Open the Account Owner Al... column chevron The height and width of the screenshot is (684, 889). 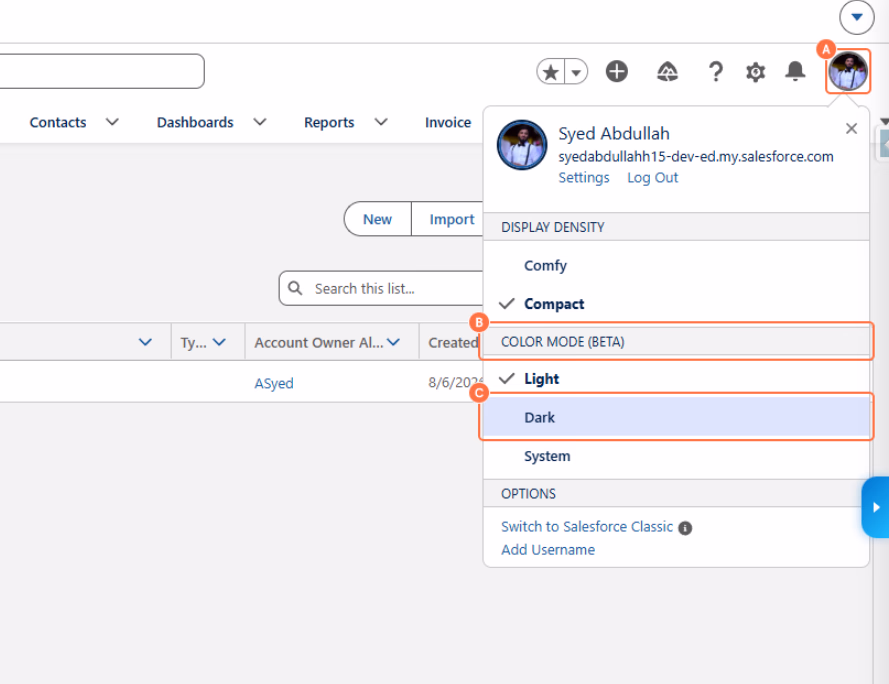tap(393, 342)
